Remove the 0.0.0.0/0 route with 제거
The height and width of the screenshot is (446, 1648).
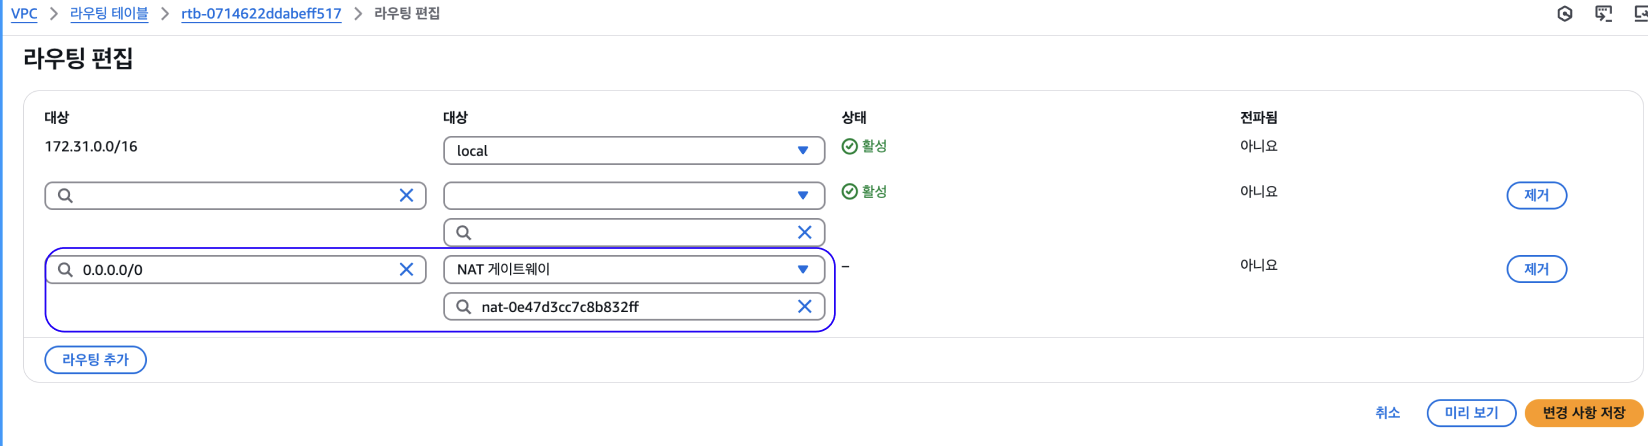coord(1536,270)
